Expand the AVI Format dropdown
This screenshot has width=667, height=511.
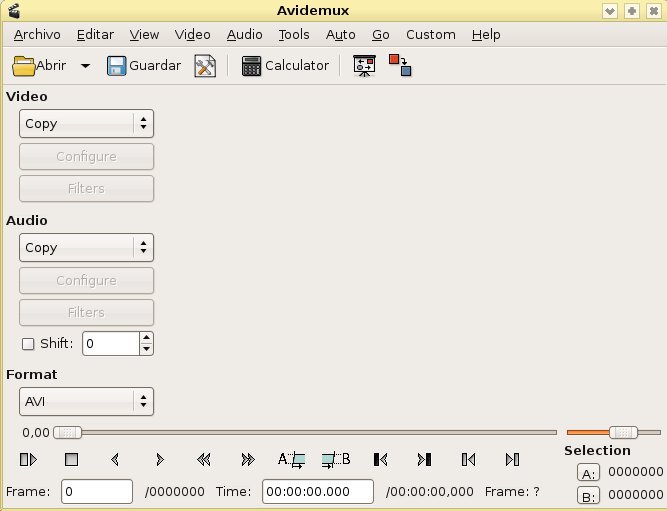click(x=86, y=402)
